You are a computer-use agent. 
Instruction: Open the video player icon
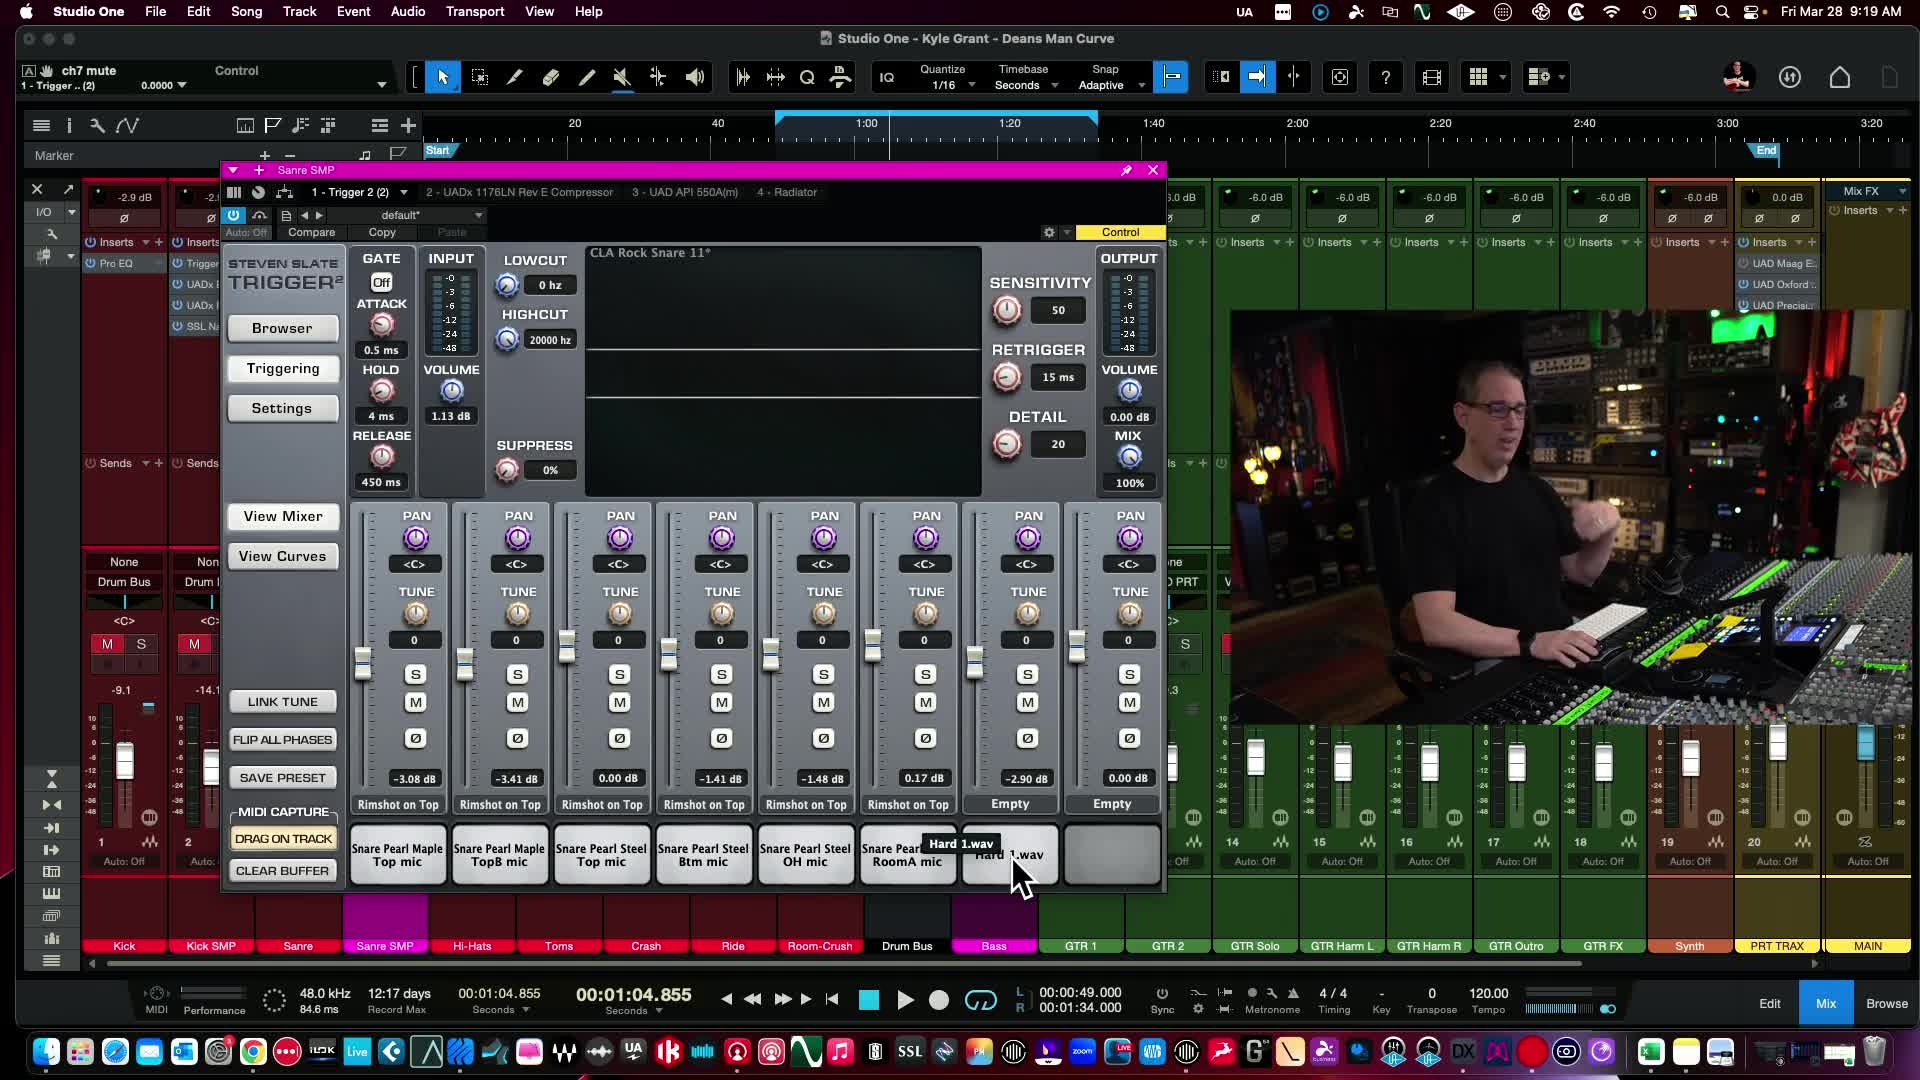tap(1432, 77)
